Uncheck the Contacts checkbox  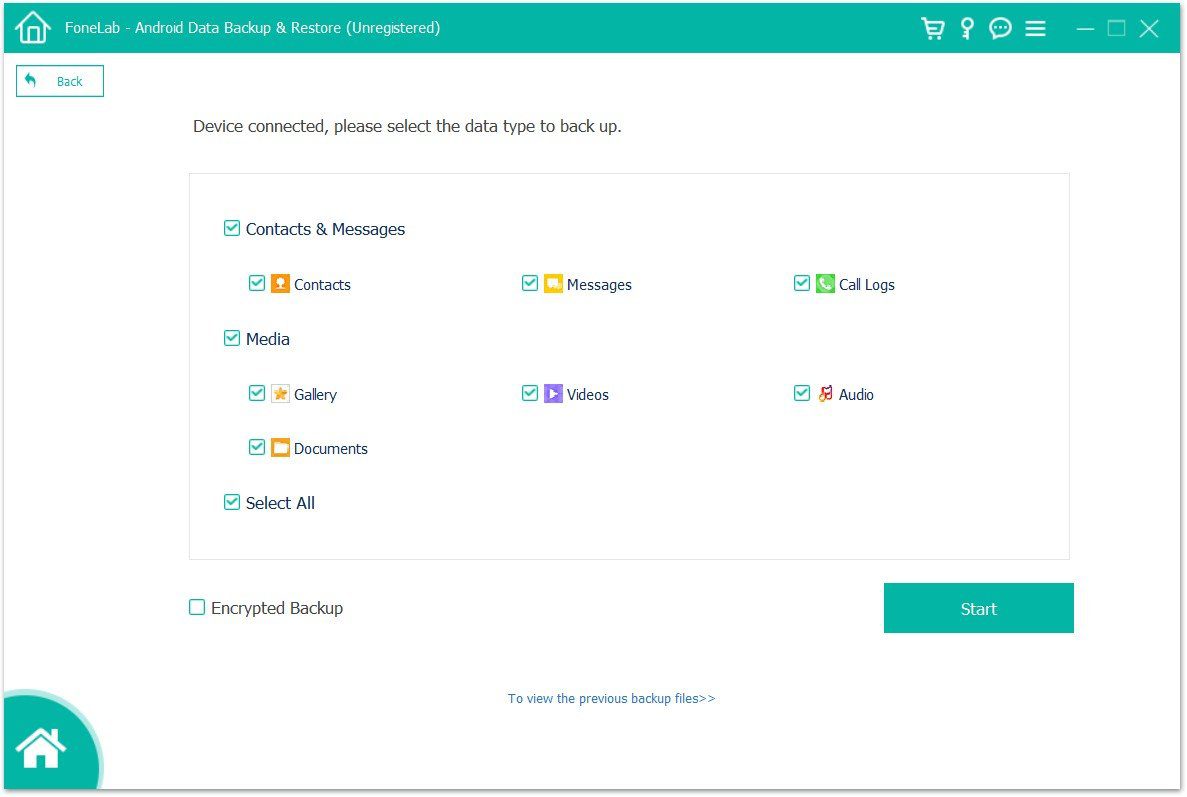257,283
